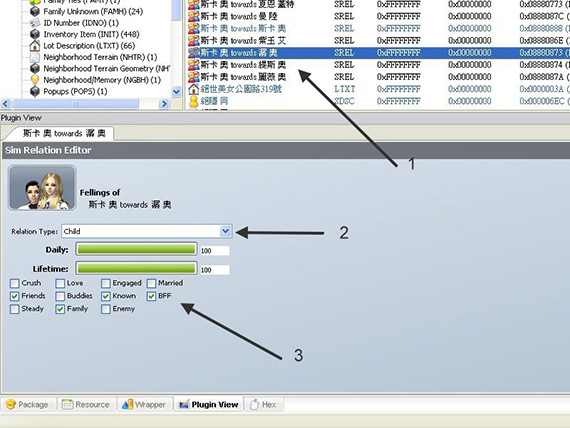Click the sim pair icon of selected row 0x08880873
The width and height of the screenshot is (570, 428).
[x=194, y=53]
